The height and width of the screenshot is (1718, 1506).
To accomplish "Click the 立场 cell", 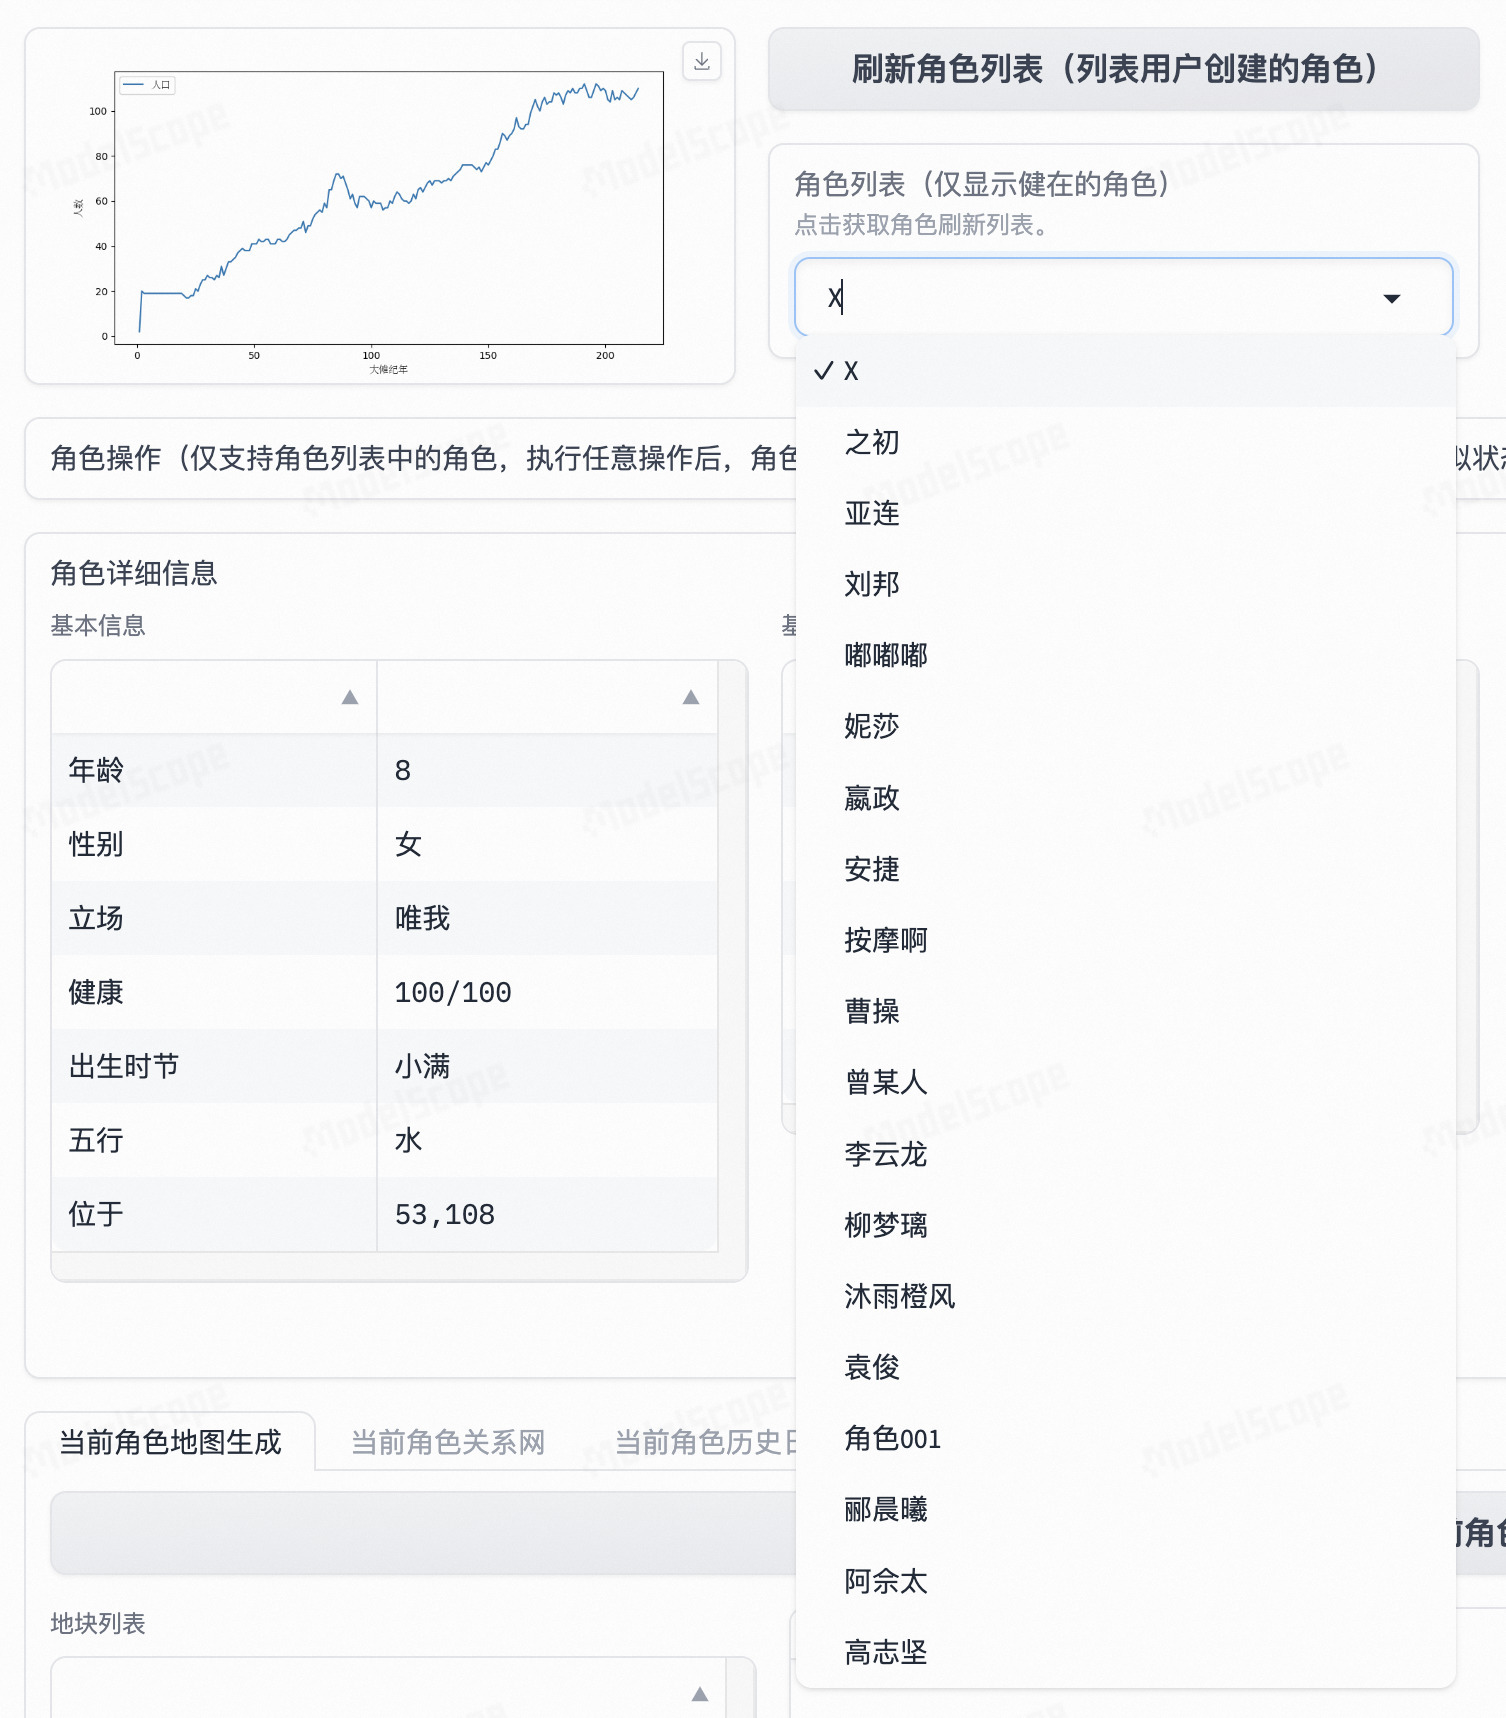I will coord(214,918).
